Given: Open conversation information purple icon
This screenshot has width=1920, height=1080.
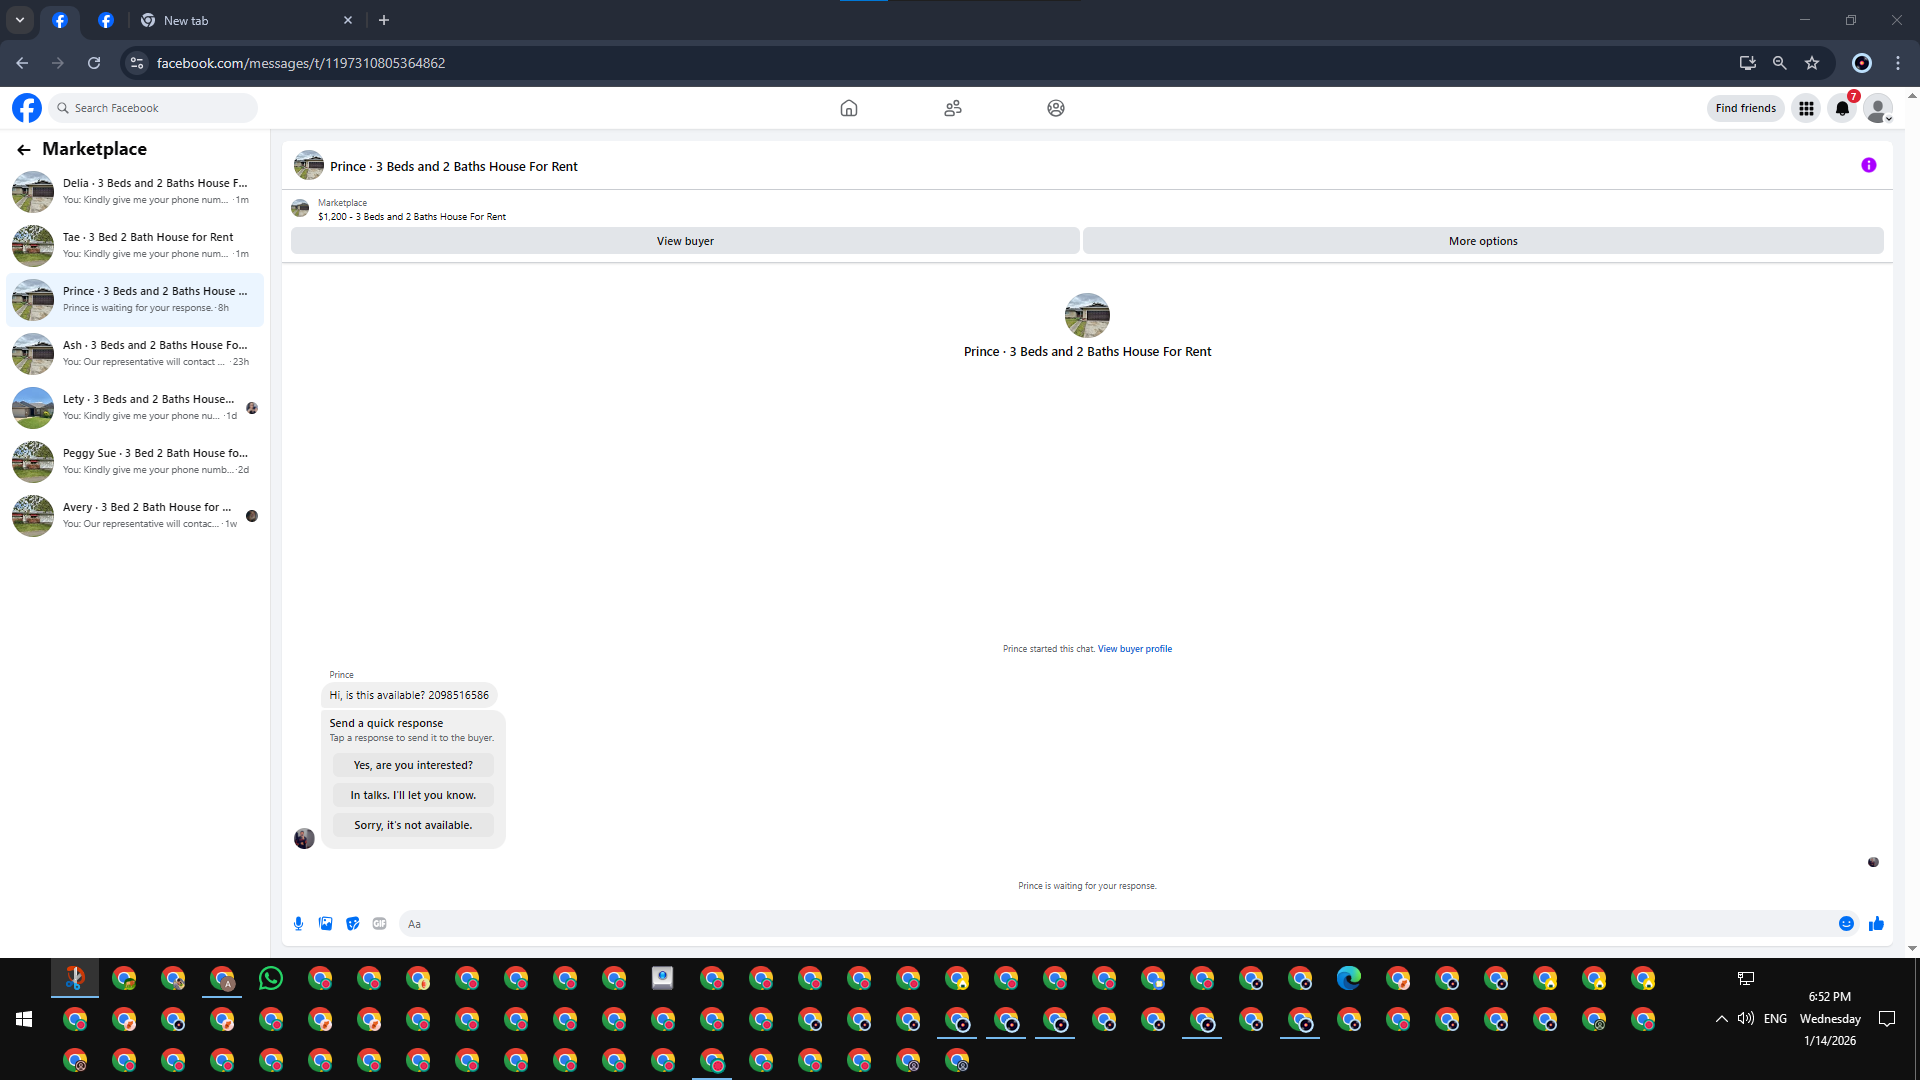Looking at the screenshot, I should pos(1868,166).
